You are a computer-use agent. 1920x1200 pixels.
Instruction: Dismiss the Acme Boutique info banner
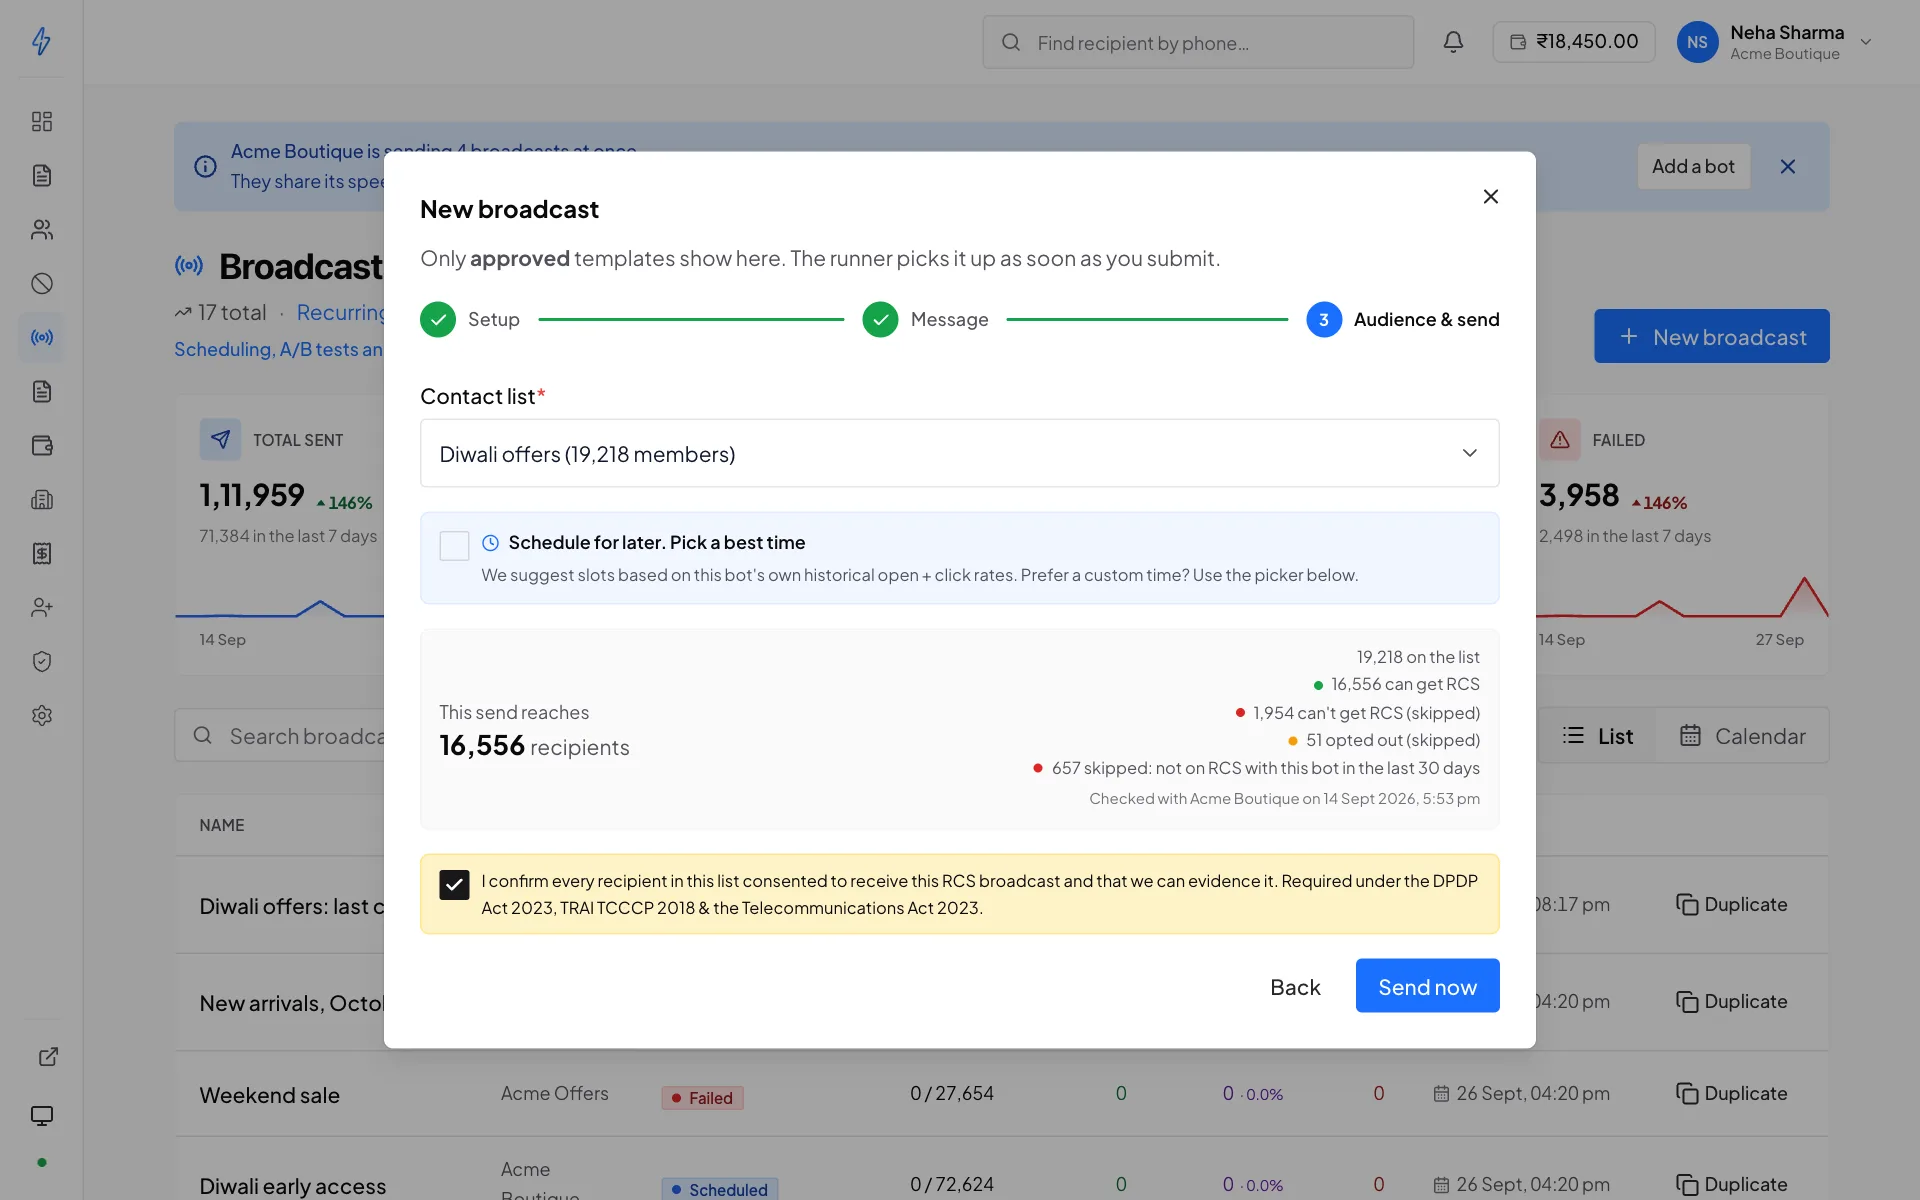[1787, 166]
